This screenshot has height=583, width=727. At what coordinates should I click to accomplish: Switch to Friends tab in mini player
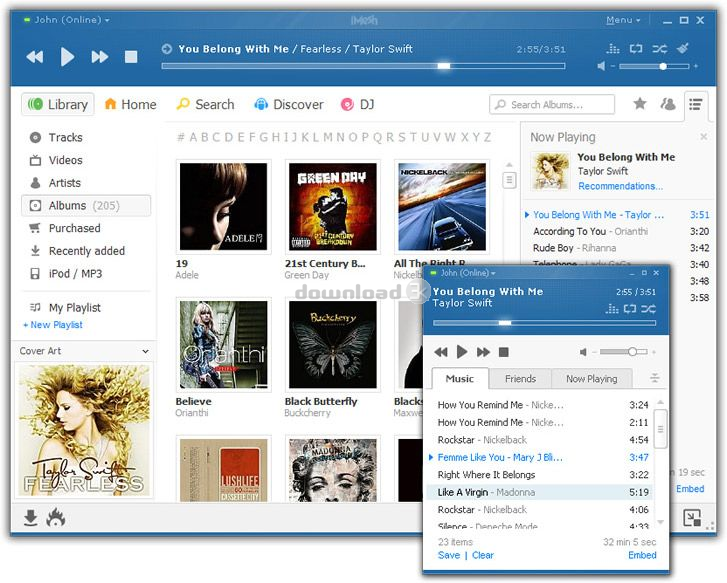520,379
